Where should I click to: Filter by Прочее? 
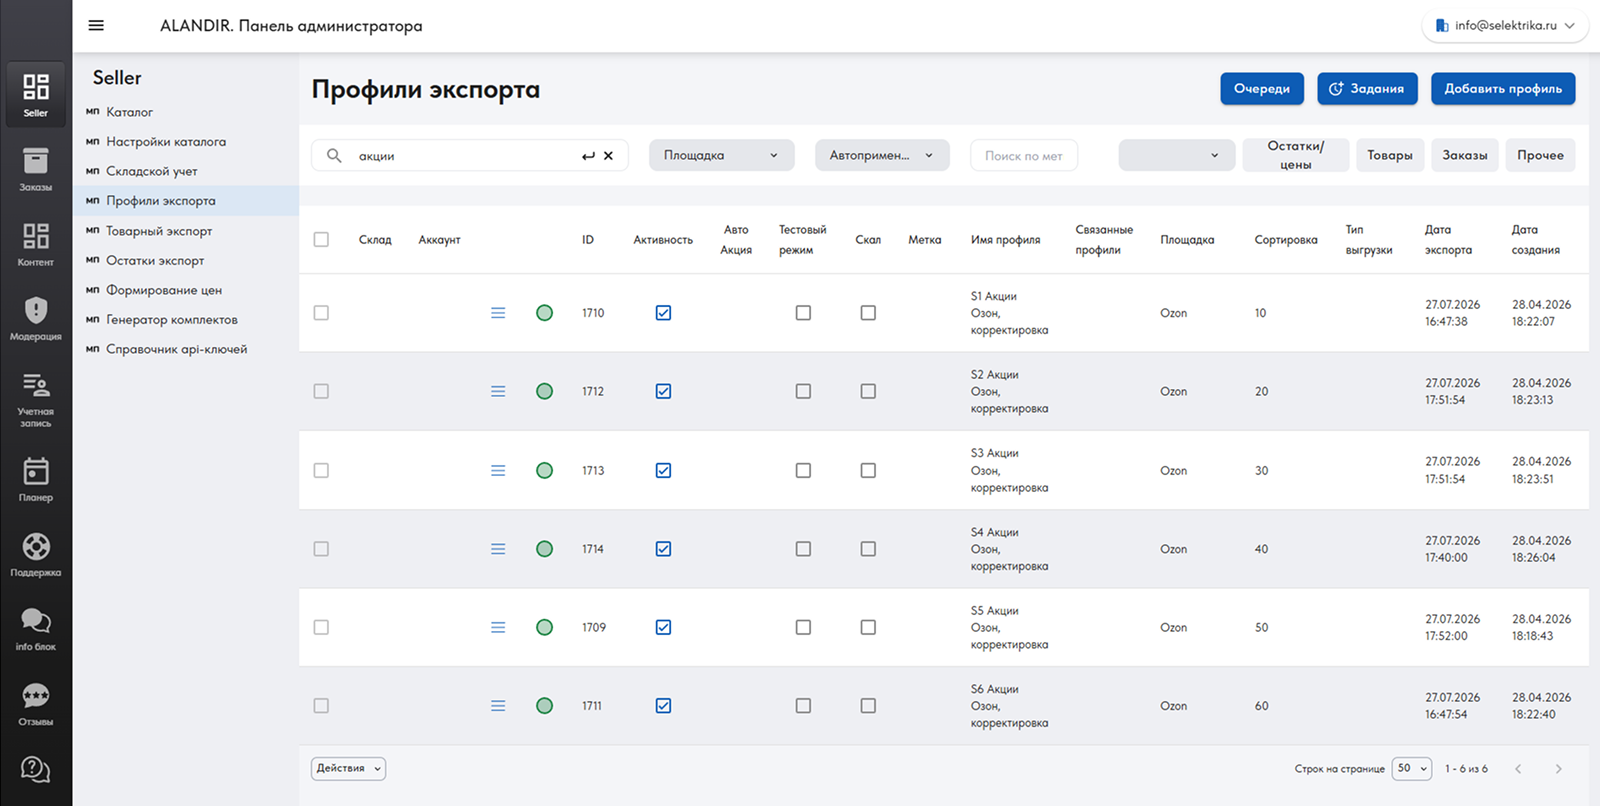[1540, 155]
